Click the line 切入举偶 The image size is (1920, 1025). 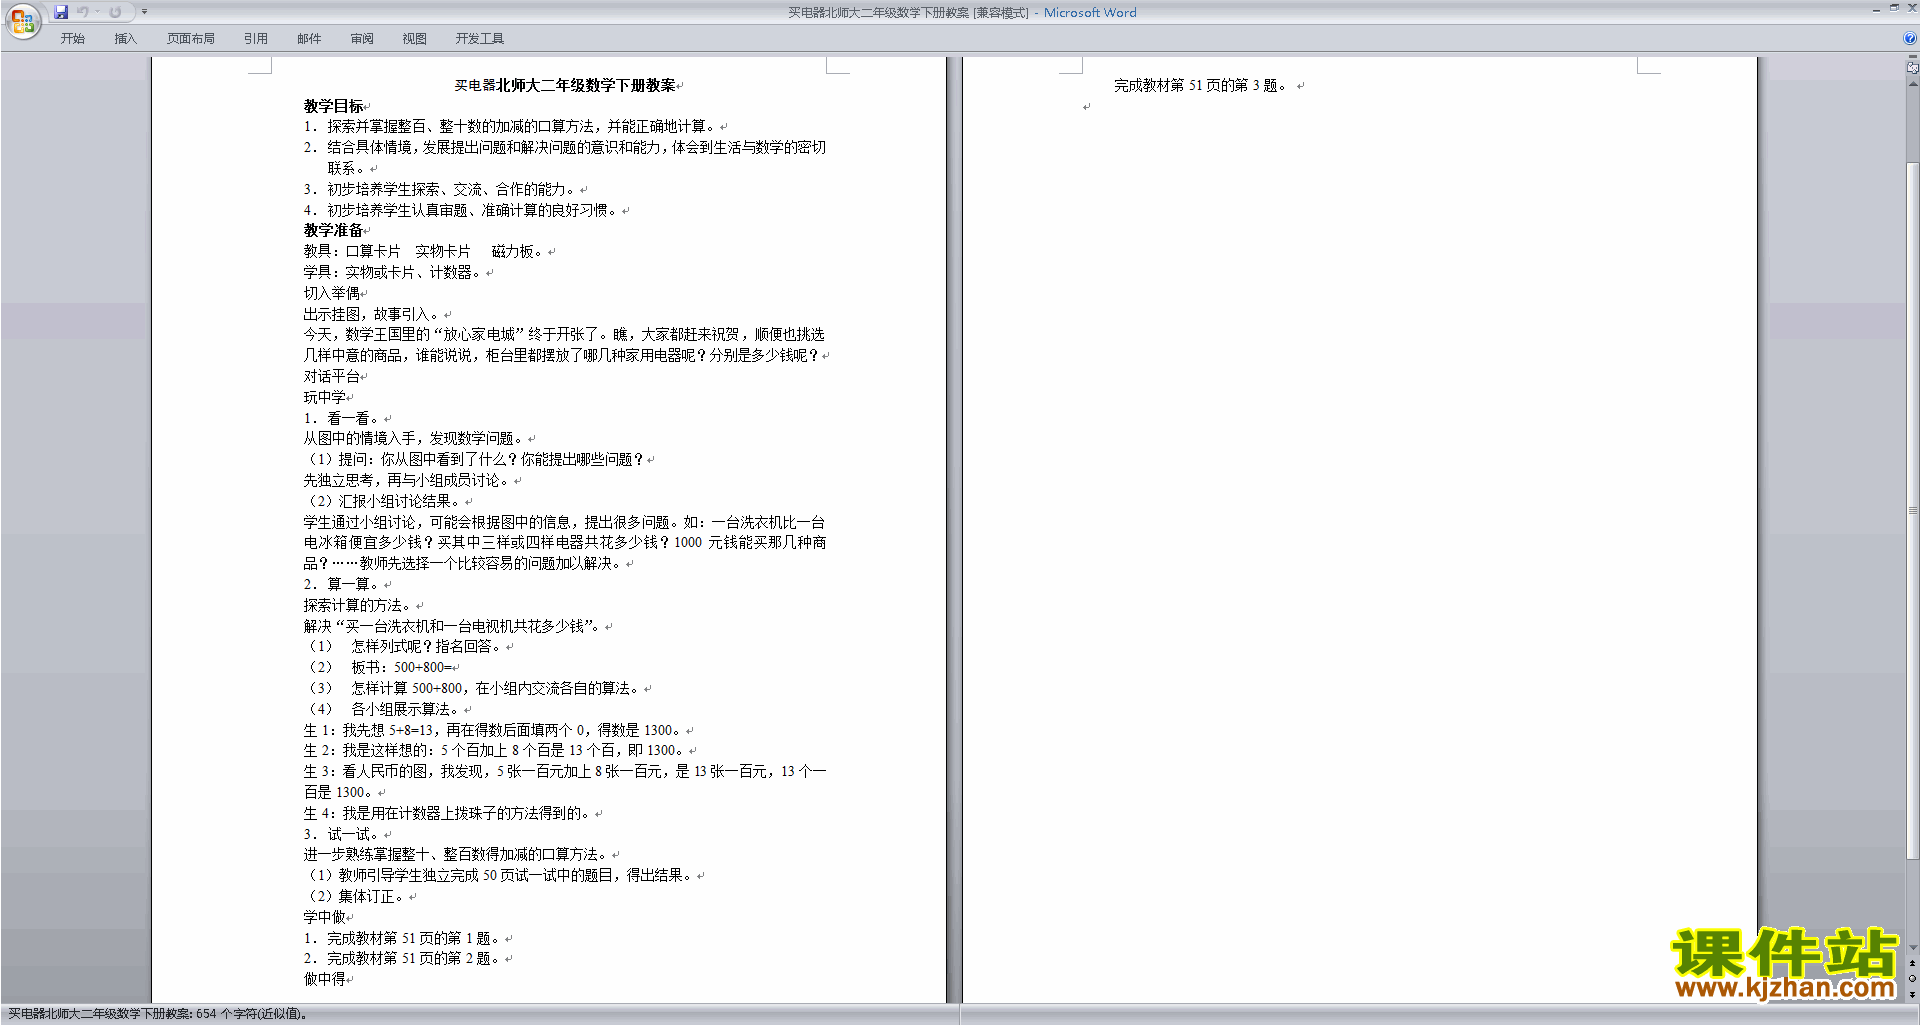[x=332, y=293]
